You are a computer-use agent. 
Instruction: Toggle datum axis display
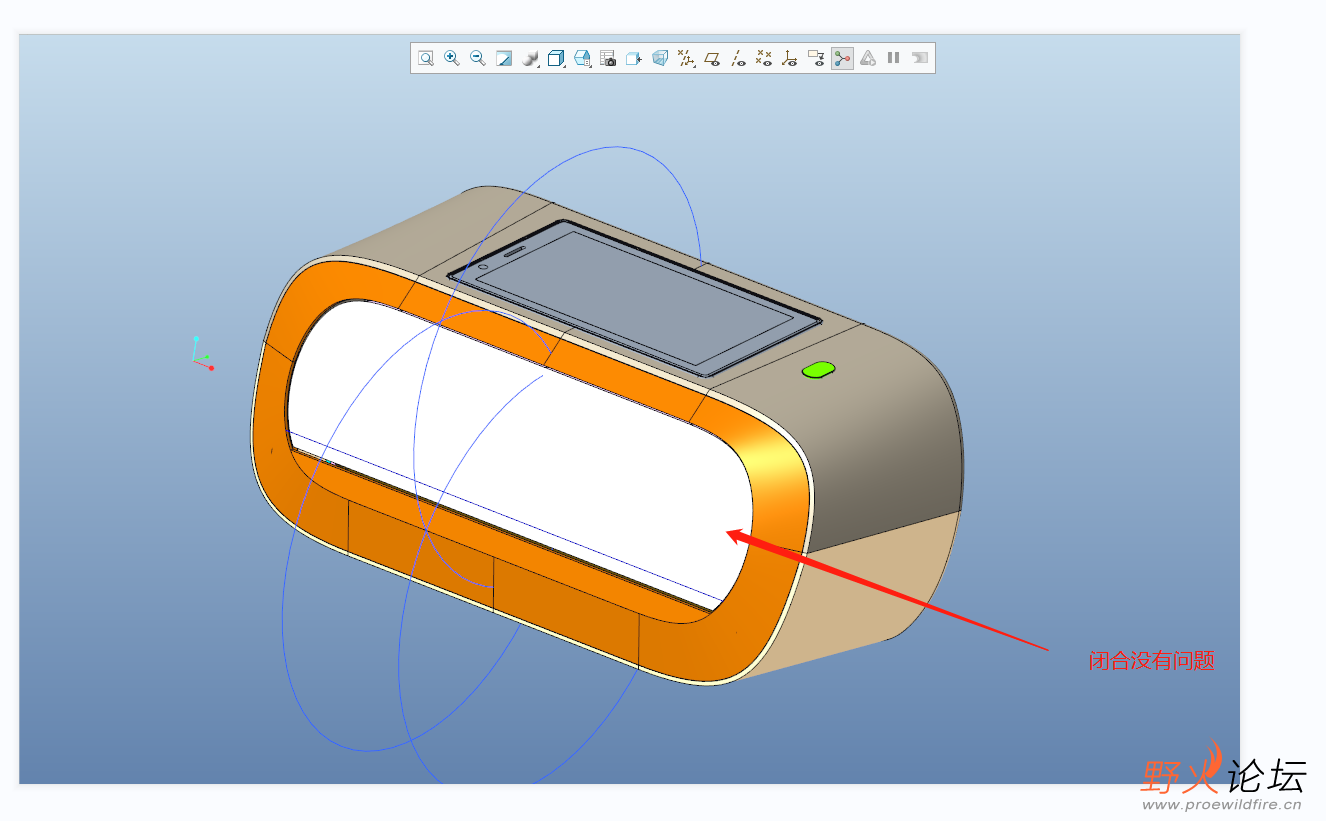tap(738, 58)
